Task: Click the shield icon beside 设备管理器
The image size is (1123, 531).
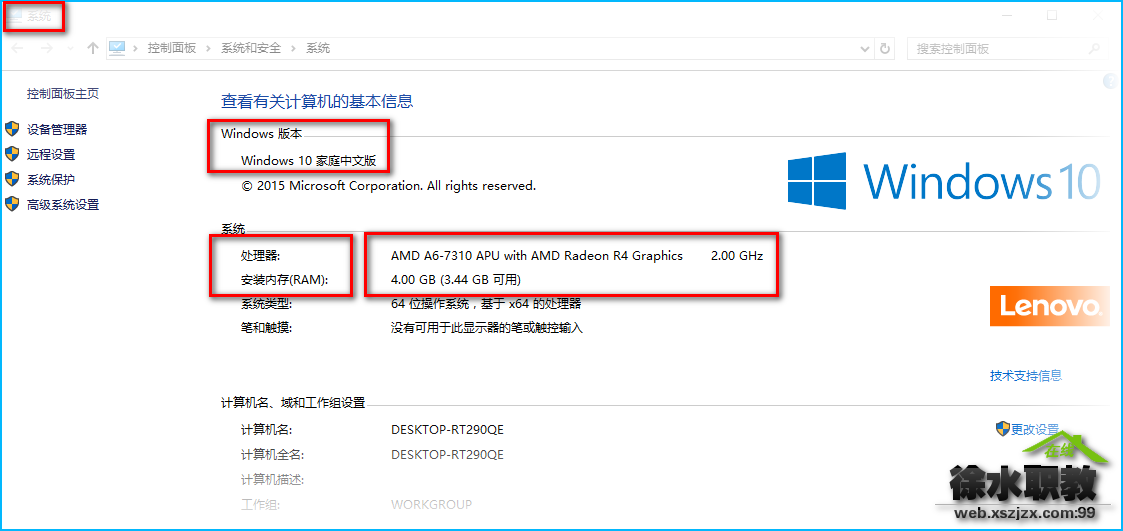Action: tap(11, 129)
